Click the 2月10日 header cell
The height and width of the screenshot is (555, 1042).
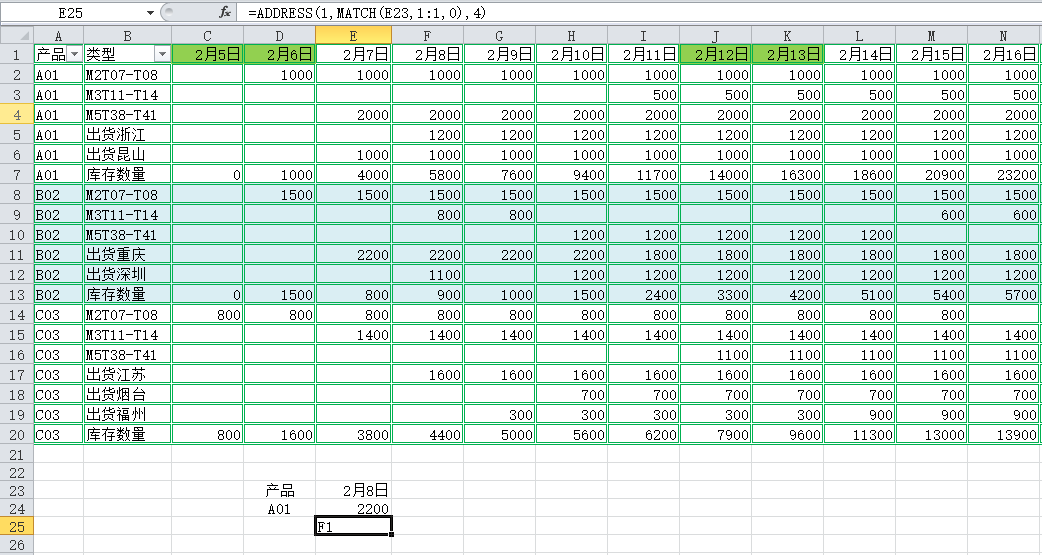tap(572, 54)
